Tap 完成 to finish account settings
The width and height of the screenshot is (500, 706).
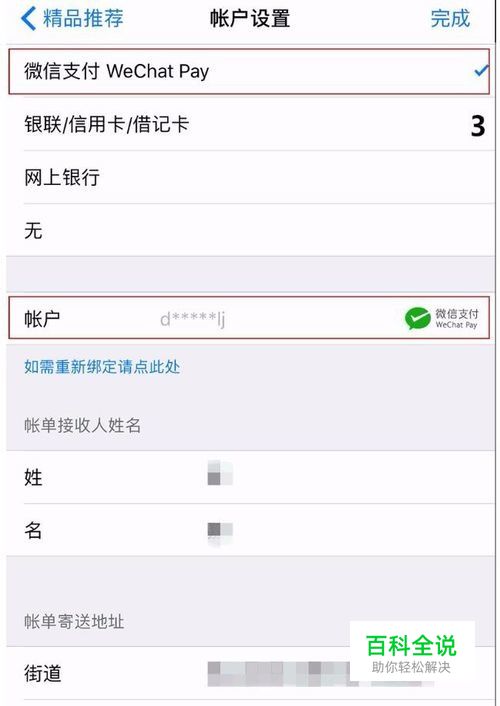(x=450, y=18)
